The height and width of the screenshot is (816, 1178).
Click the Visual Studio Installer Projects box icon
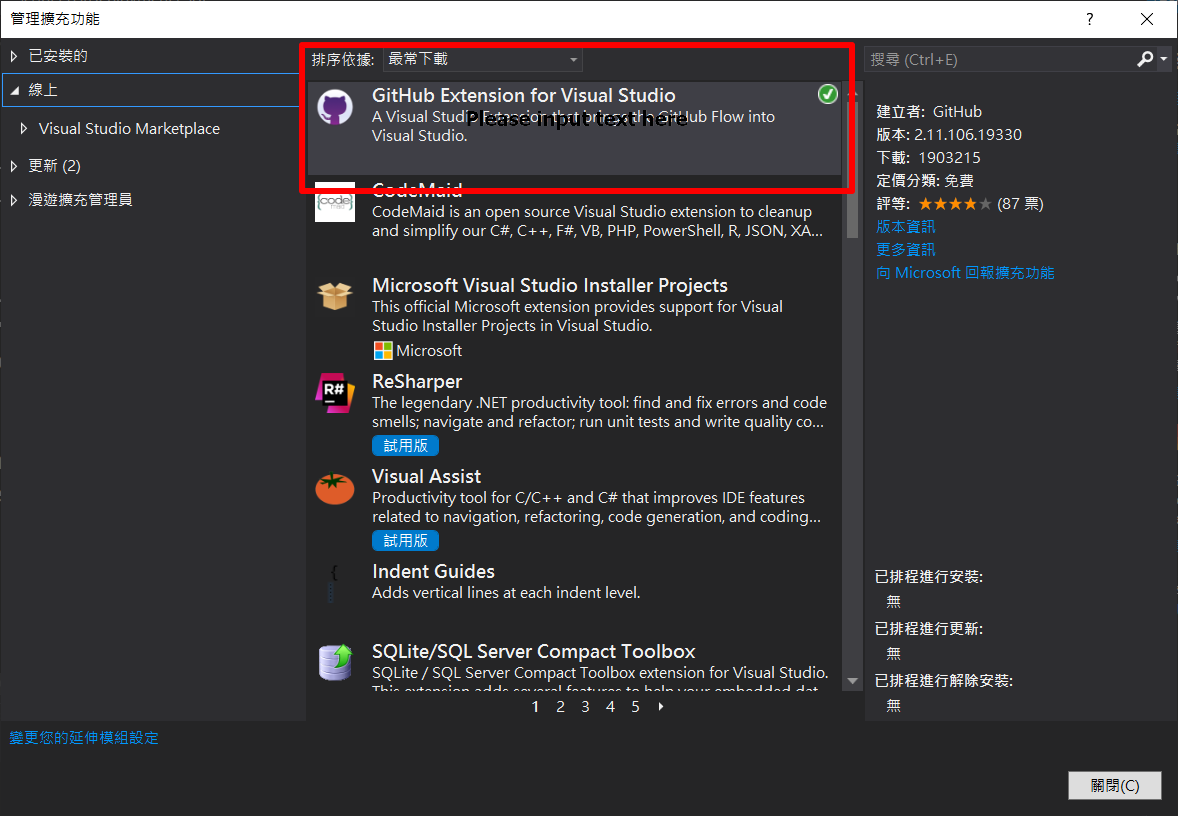335,295
